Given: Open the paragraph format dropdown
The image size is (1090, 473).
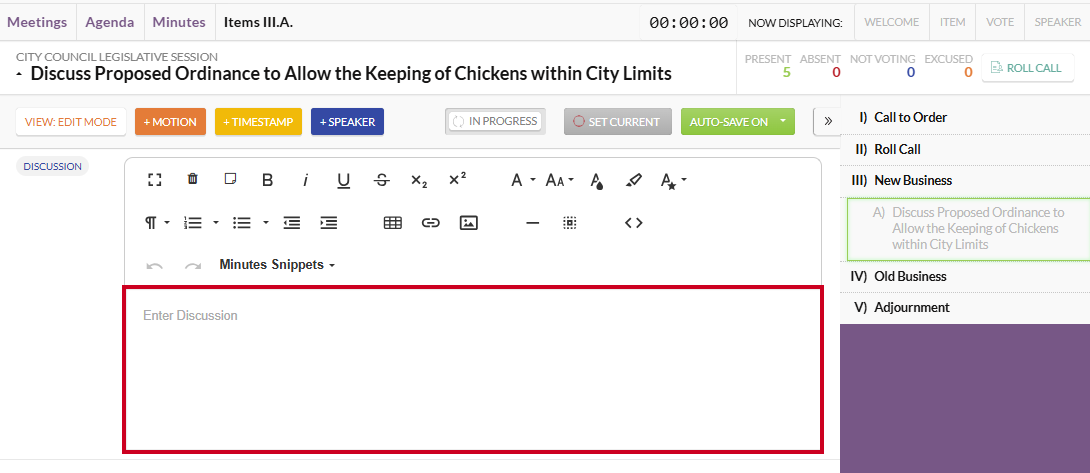Looking at the screenshot, I should click(x=157, y=223).
